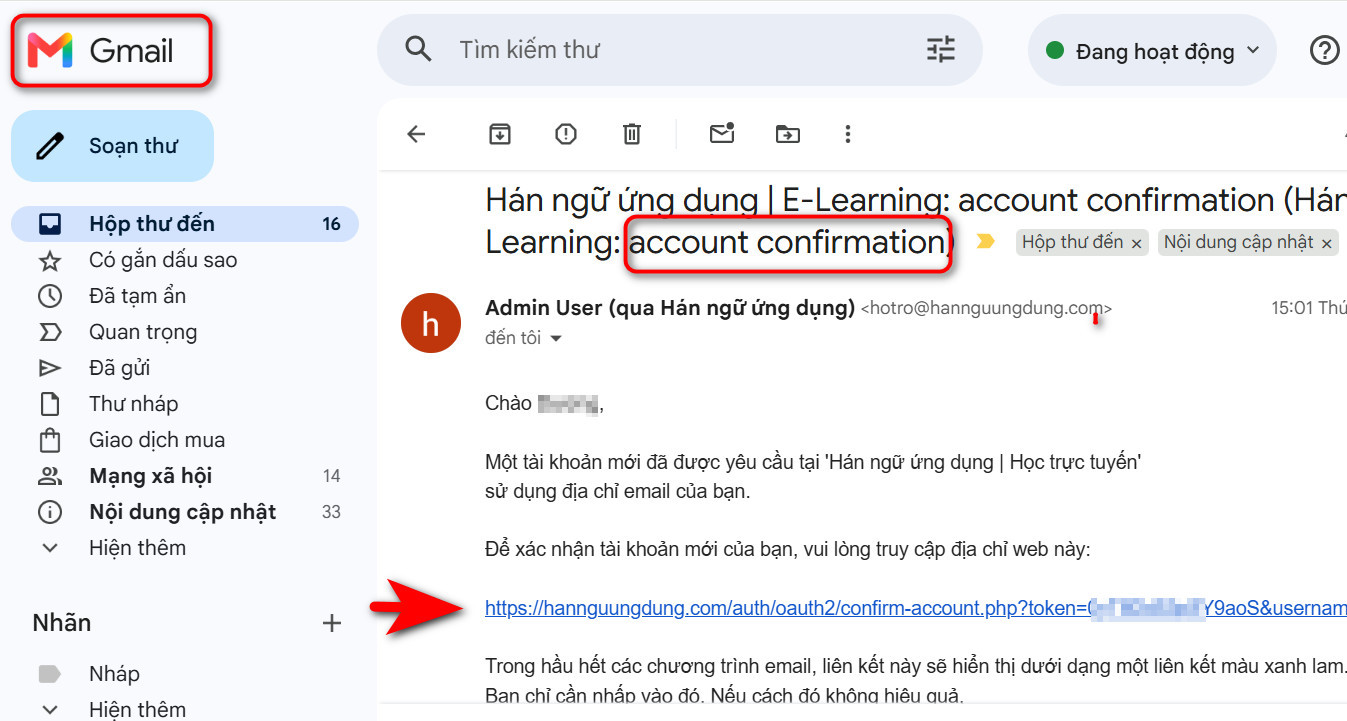
Task: Click the sender avatar 'h'
Action: point(431,322)
